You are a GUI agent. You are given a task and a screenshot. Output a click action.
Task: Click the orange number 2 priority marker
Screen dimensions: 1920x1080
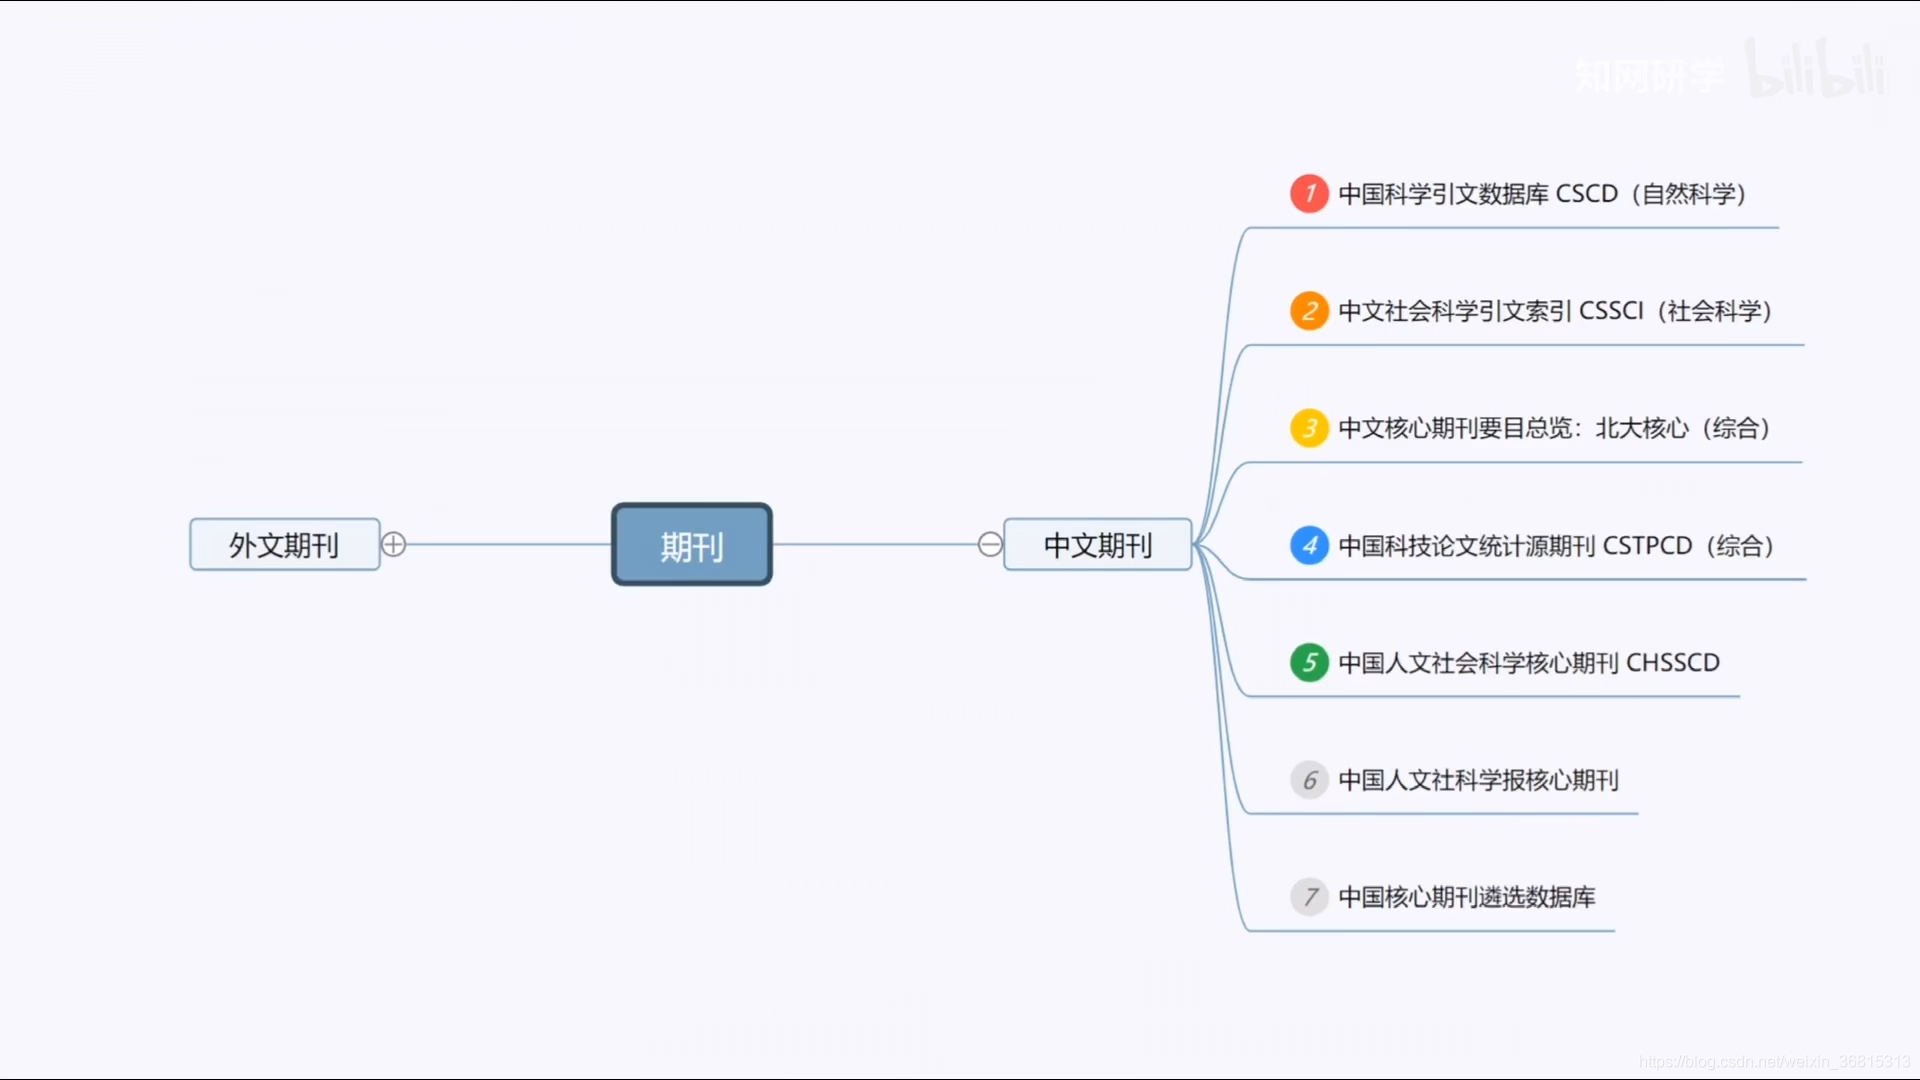(1309, 311)
